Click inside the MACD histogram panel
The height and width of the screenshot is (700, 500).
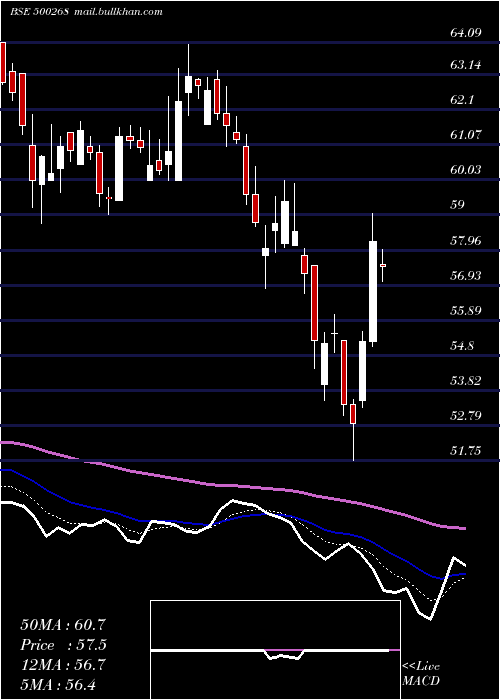pos(275,650)
